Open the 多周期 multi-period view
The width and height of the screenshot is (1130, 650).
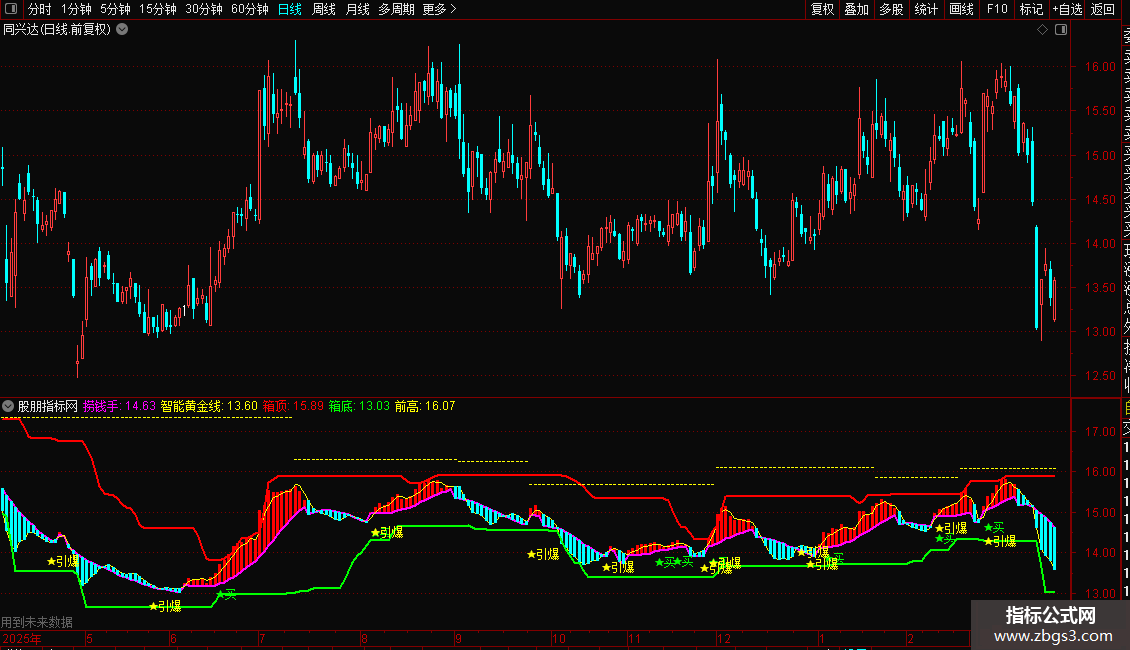point(396,9)
